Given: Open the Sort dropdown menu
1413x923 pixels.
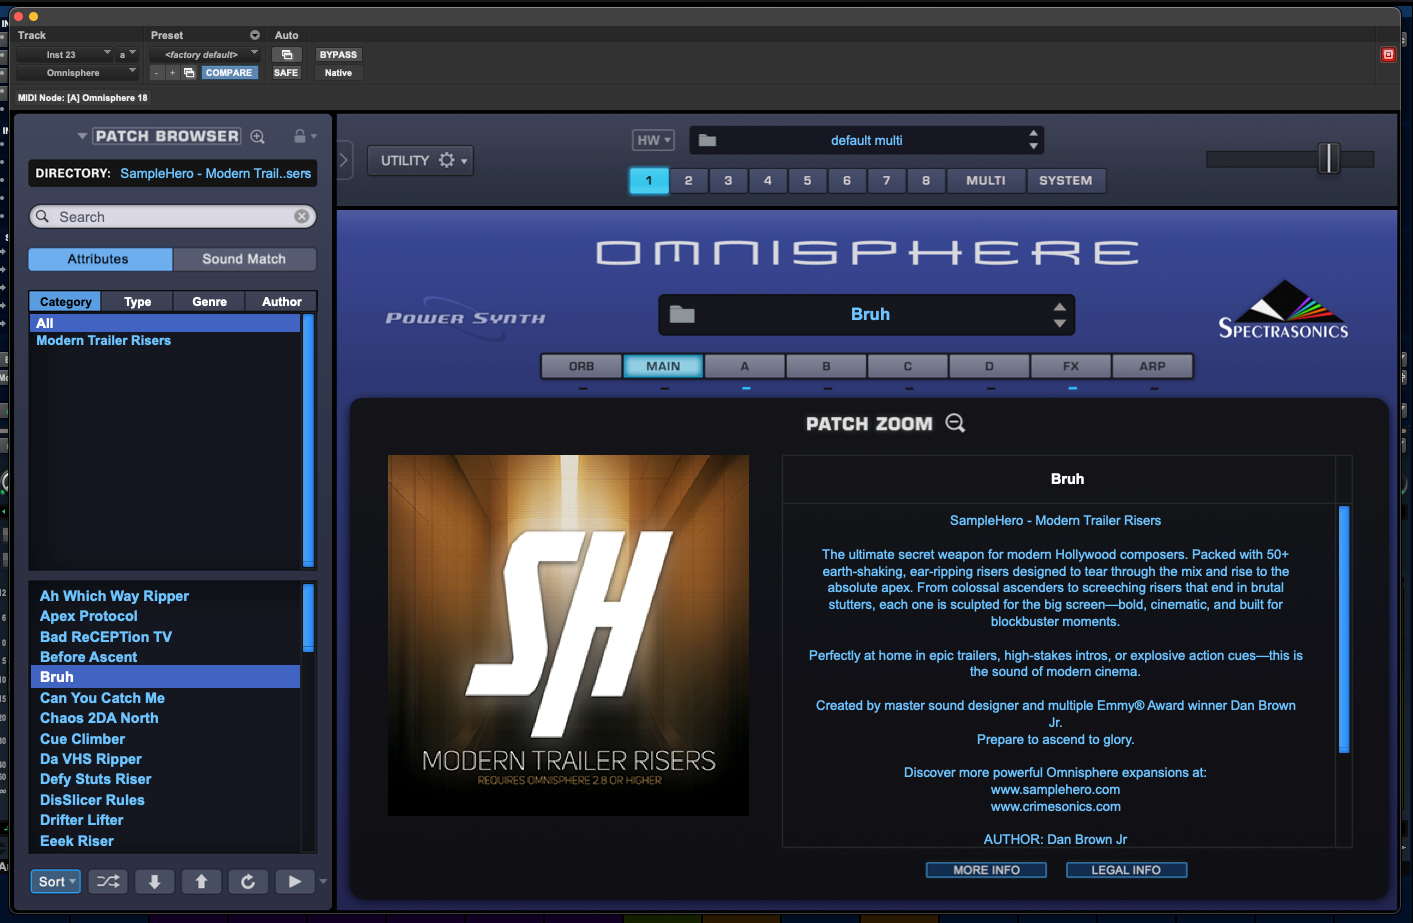Looking at the screenshot, I should pos(56,881).
